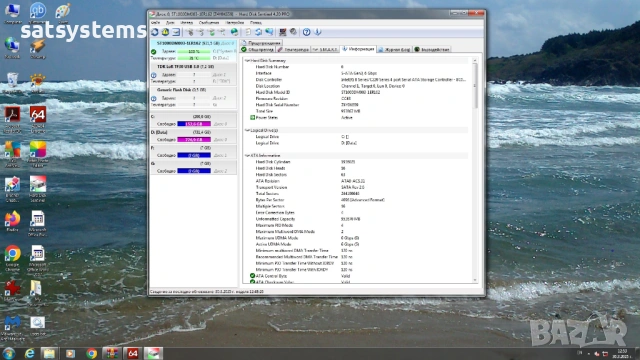Collapse the Logical Drive(s) section
Image resolution: width=640 pixels, height=360 pixels.
coord(247,130)
